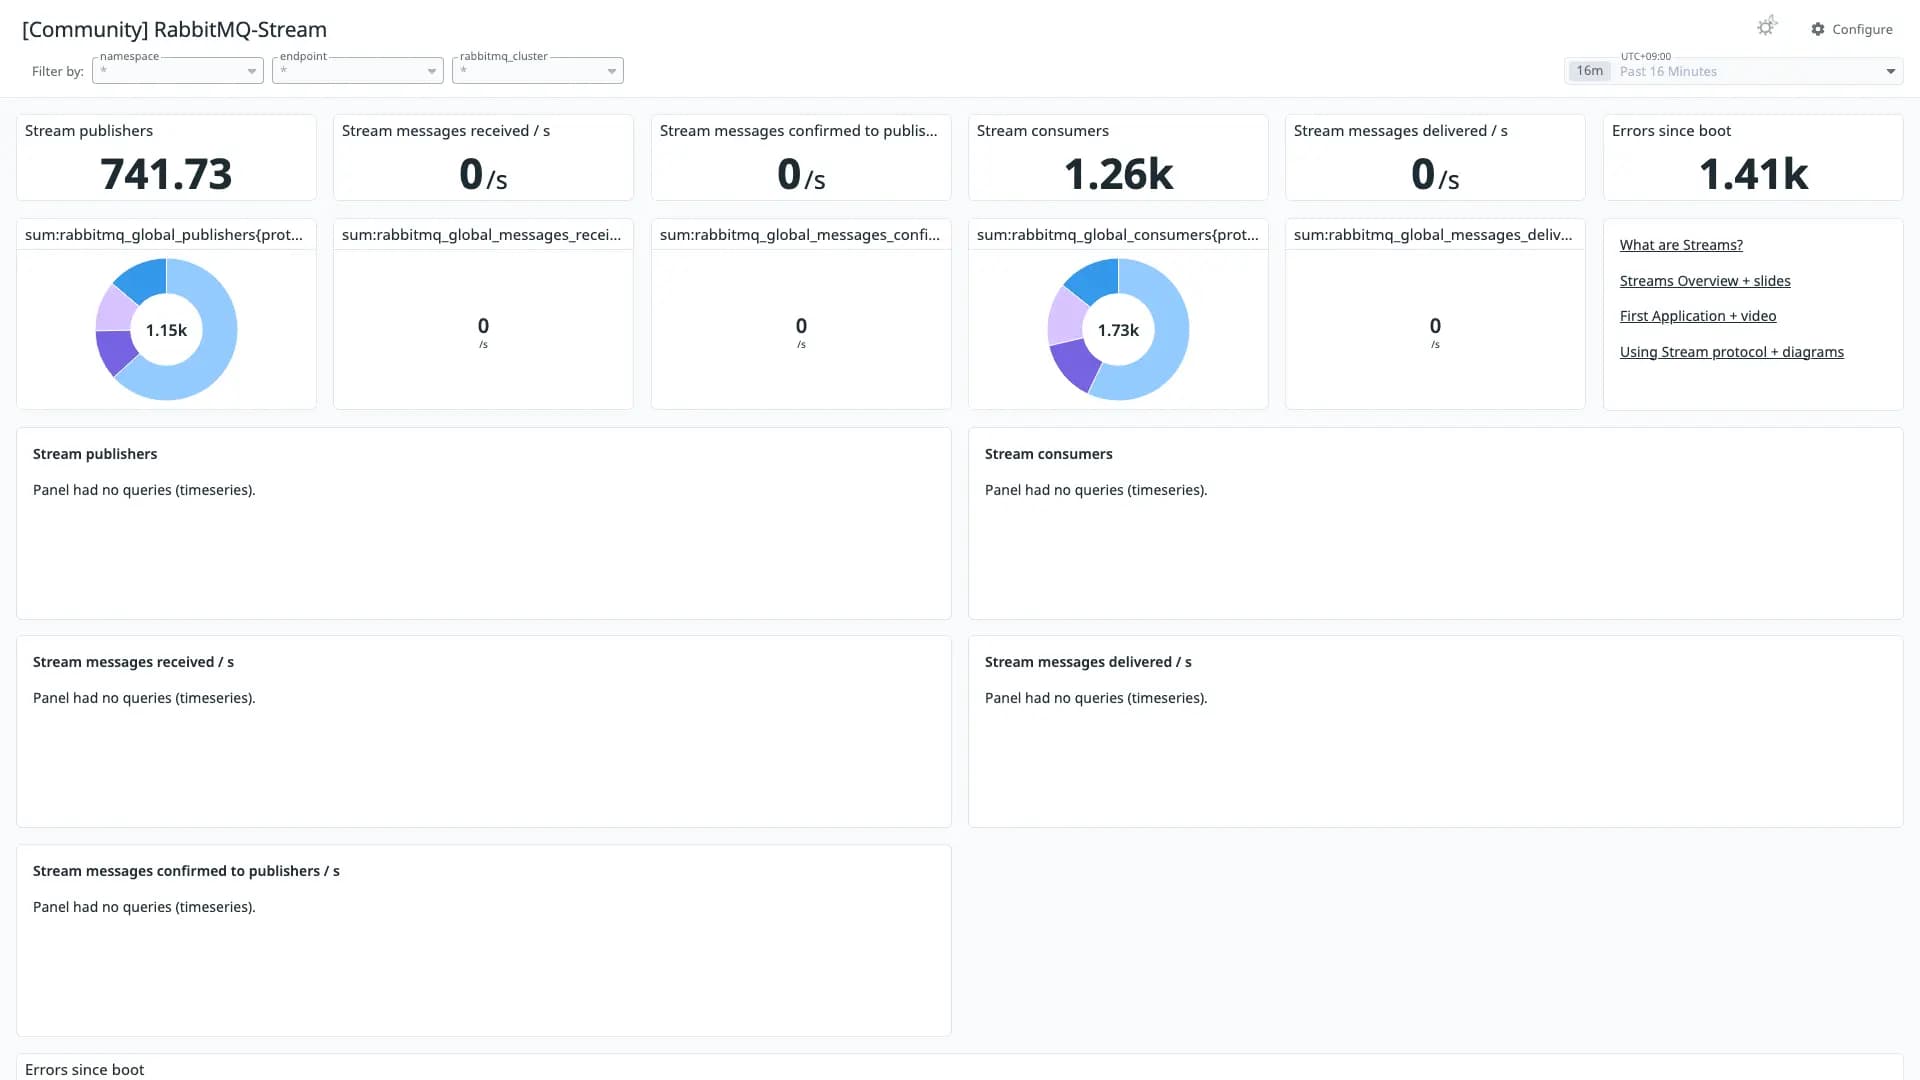Expand the namespace filter dropdown
The width and height of the screenshot is (1920, 1080).
click(x=178, y=70)
